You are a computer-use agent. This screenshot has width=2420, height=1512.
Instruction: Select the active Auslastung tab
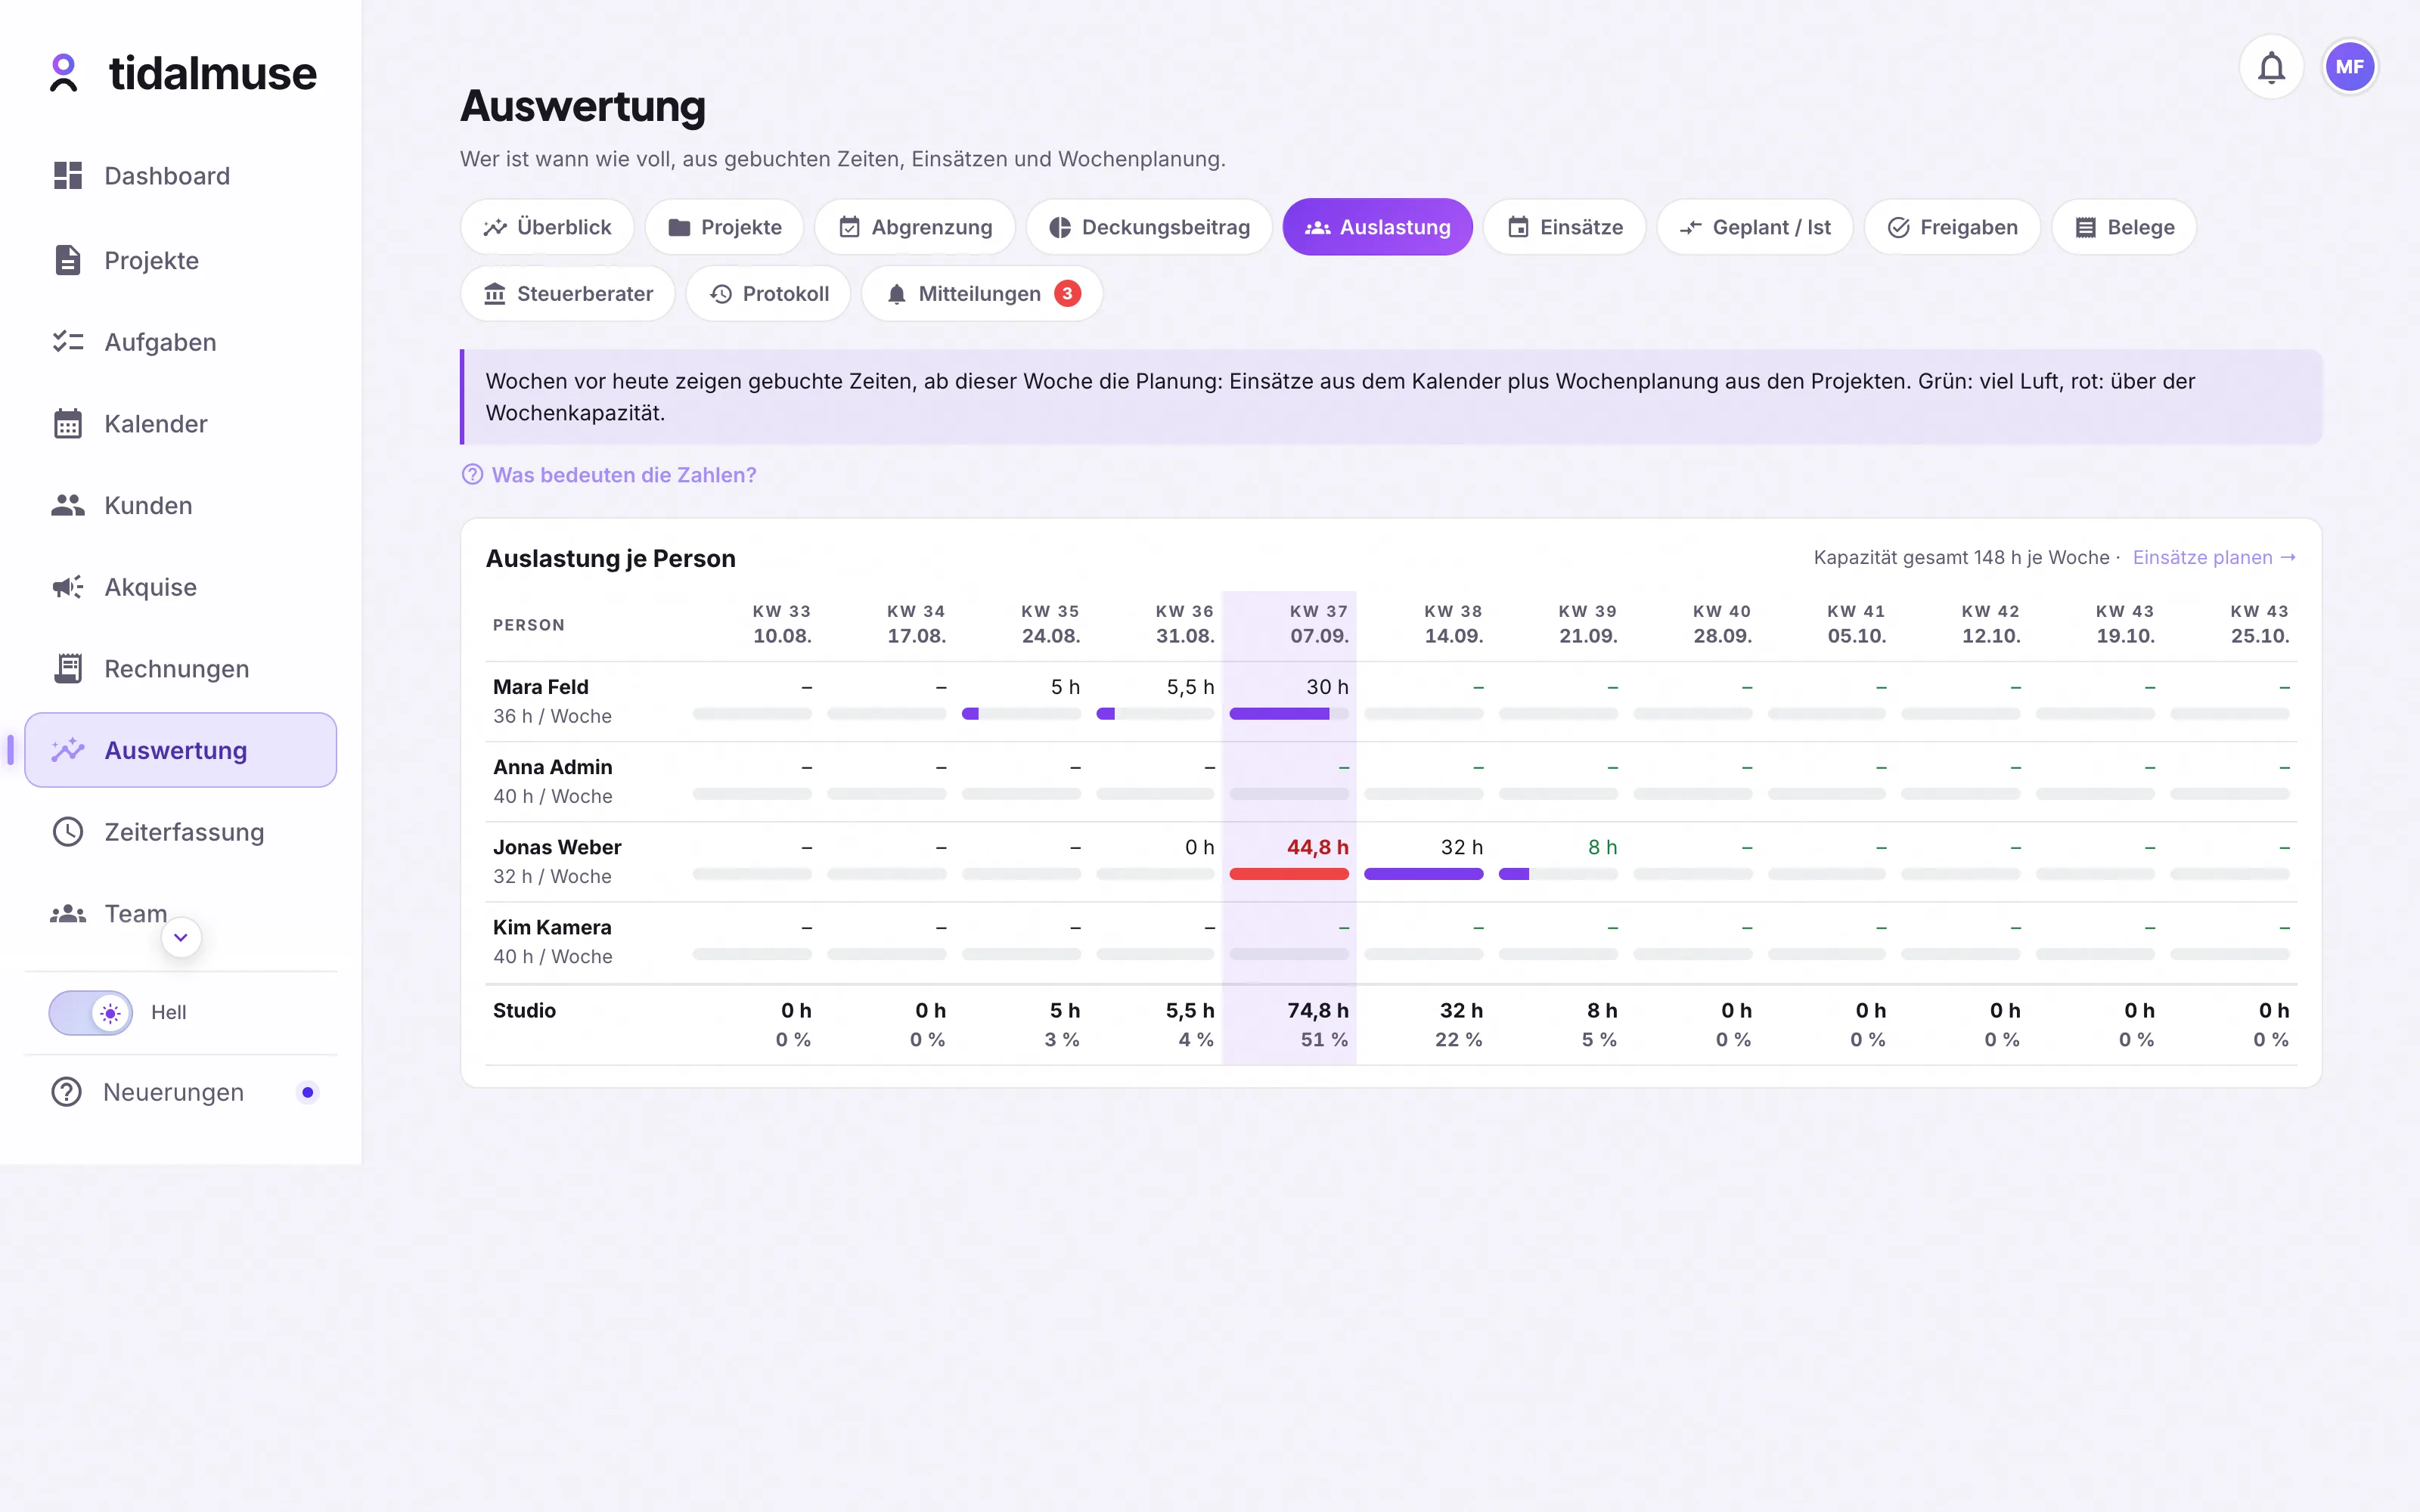coord(1378,227)
